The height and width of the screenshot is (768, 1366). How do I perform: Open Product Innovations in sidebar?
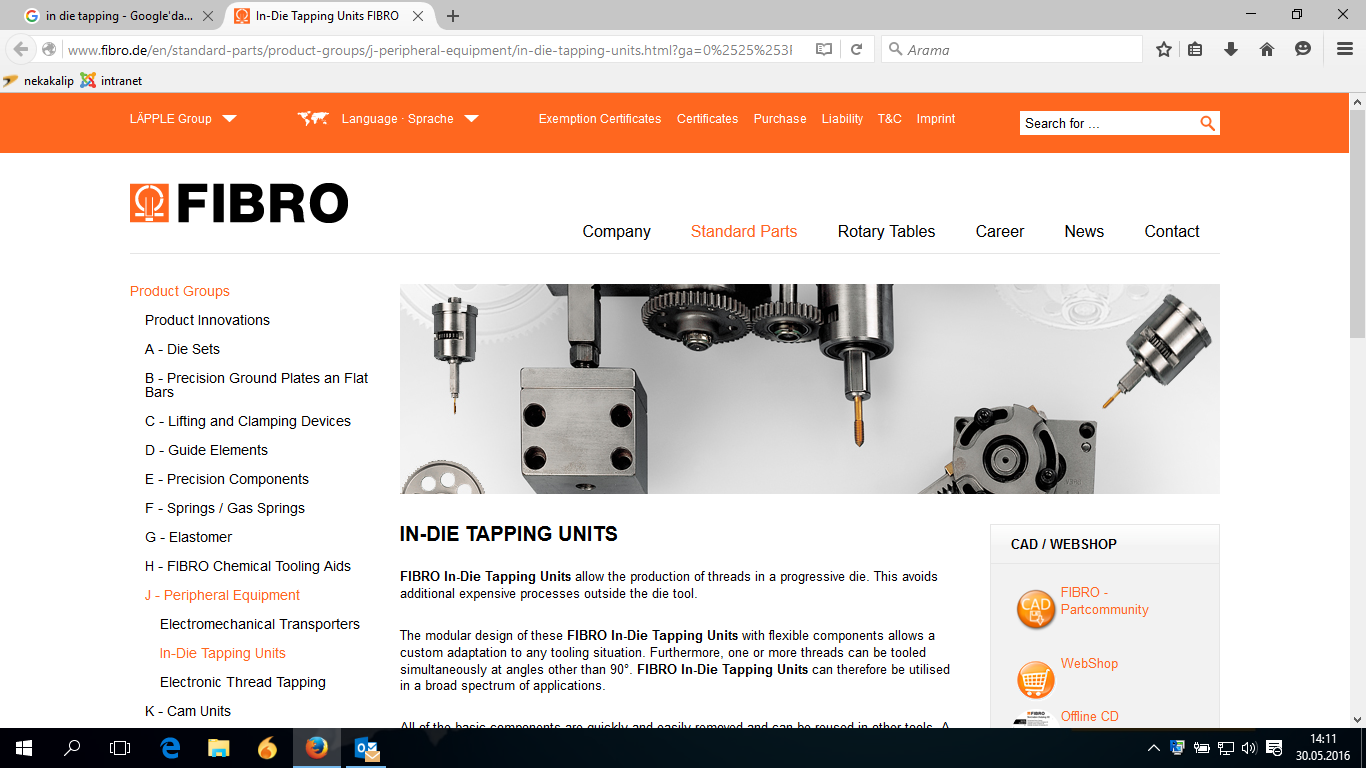[207, 320]
